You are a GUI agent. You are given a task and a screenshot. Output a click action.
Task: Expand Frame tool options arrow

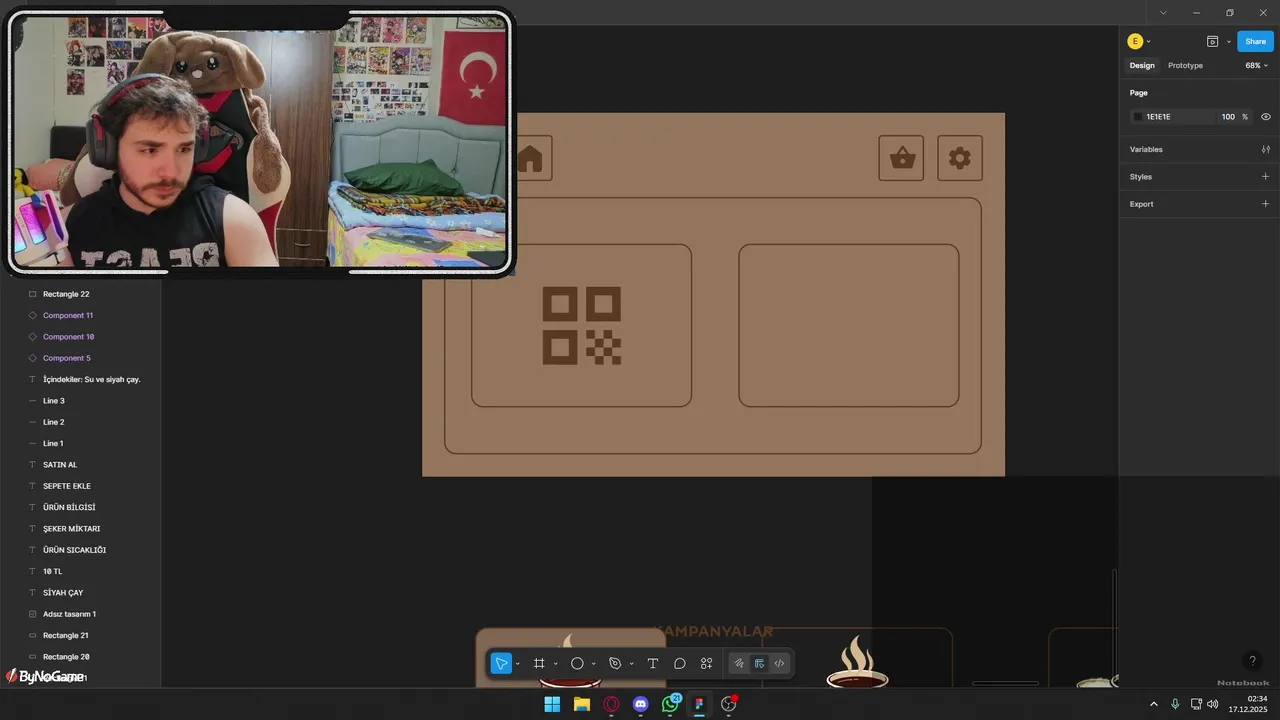pos(555,664)
